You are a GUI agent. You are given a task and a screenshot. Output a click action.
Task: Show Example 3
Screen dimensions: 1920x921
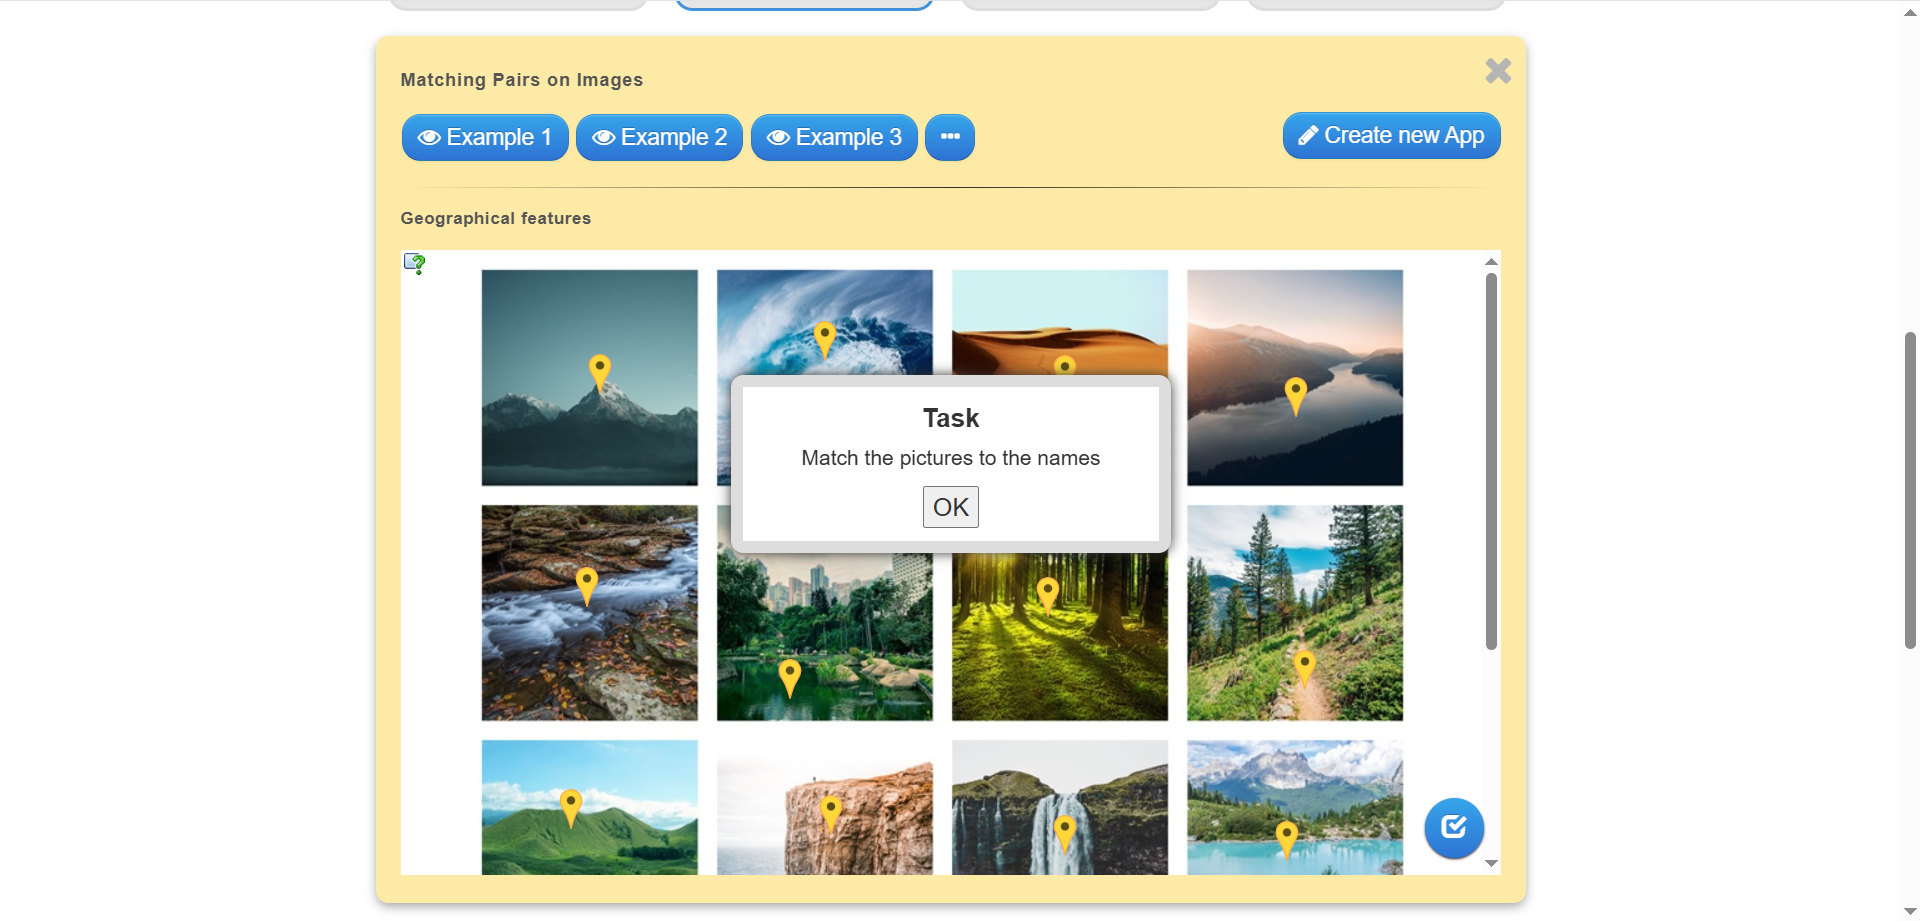(x=834, y=137)
